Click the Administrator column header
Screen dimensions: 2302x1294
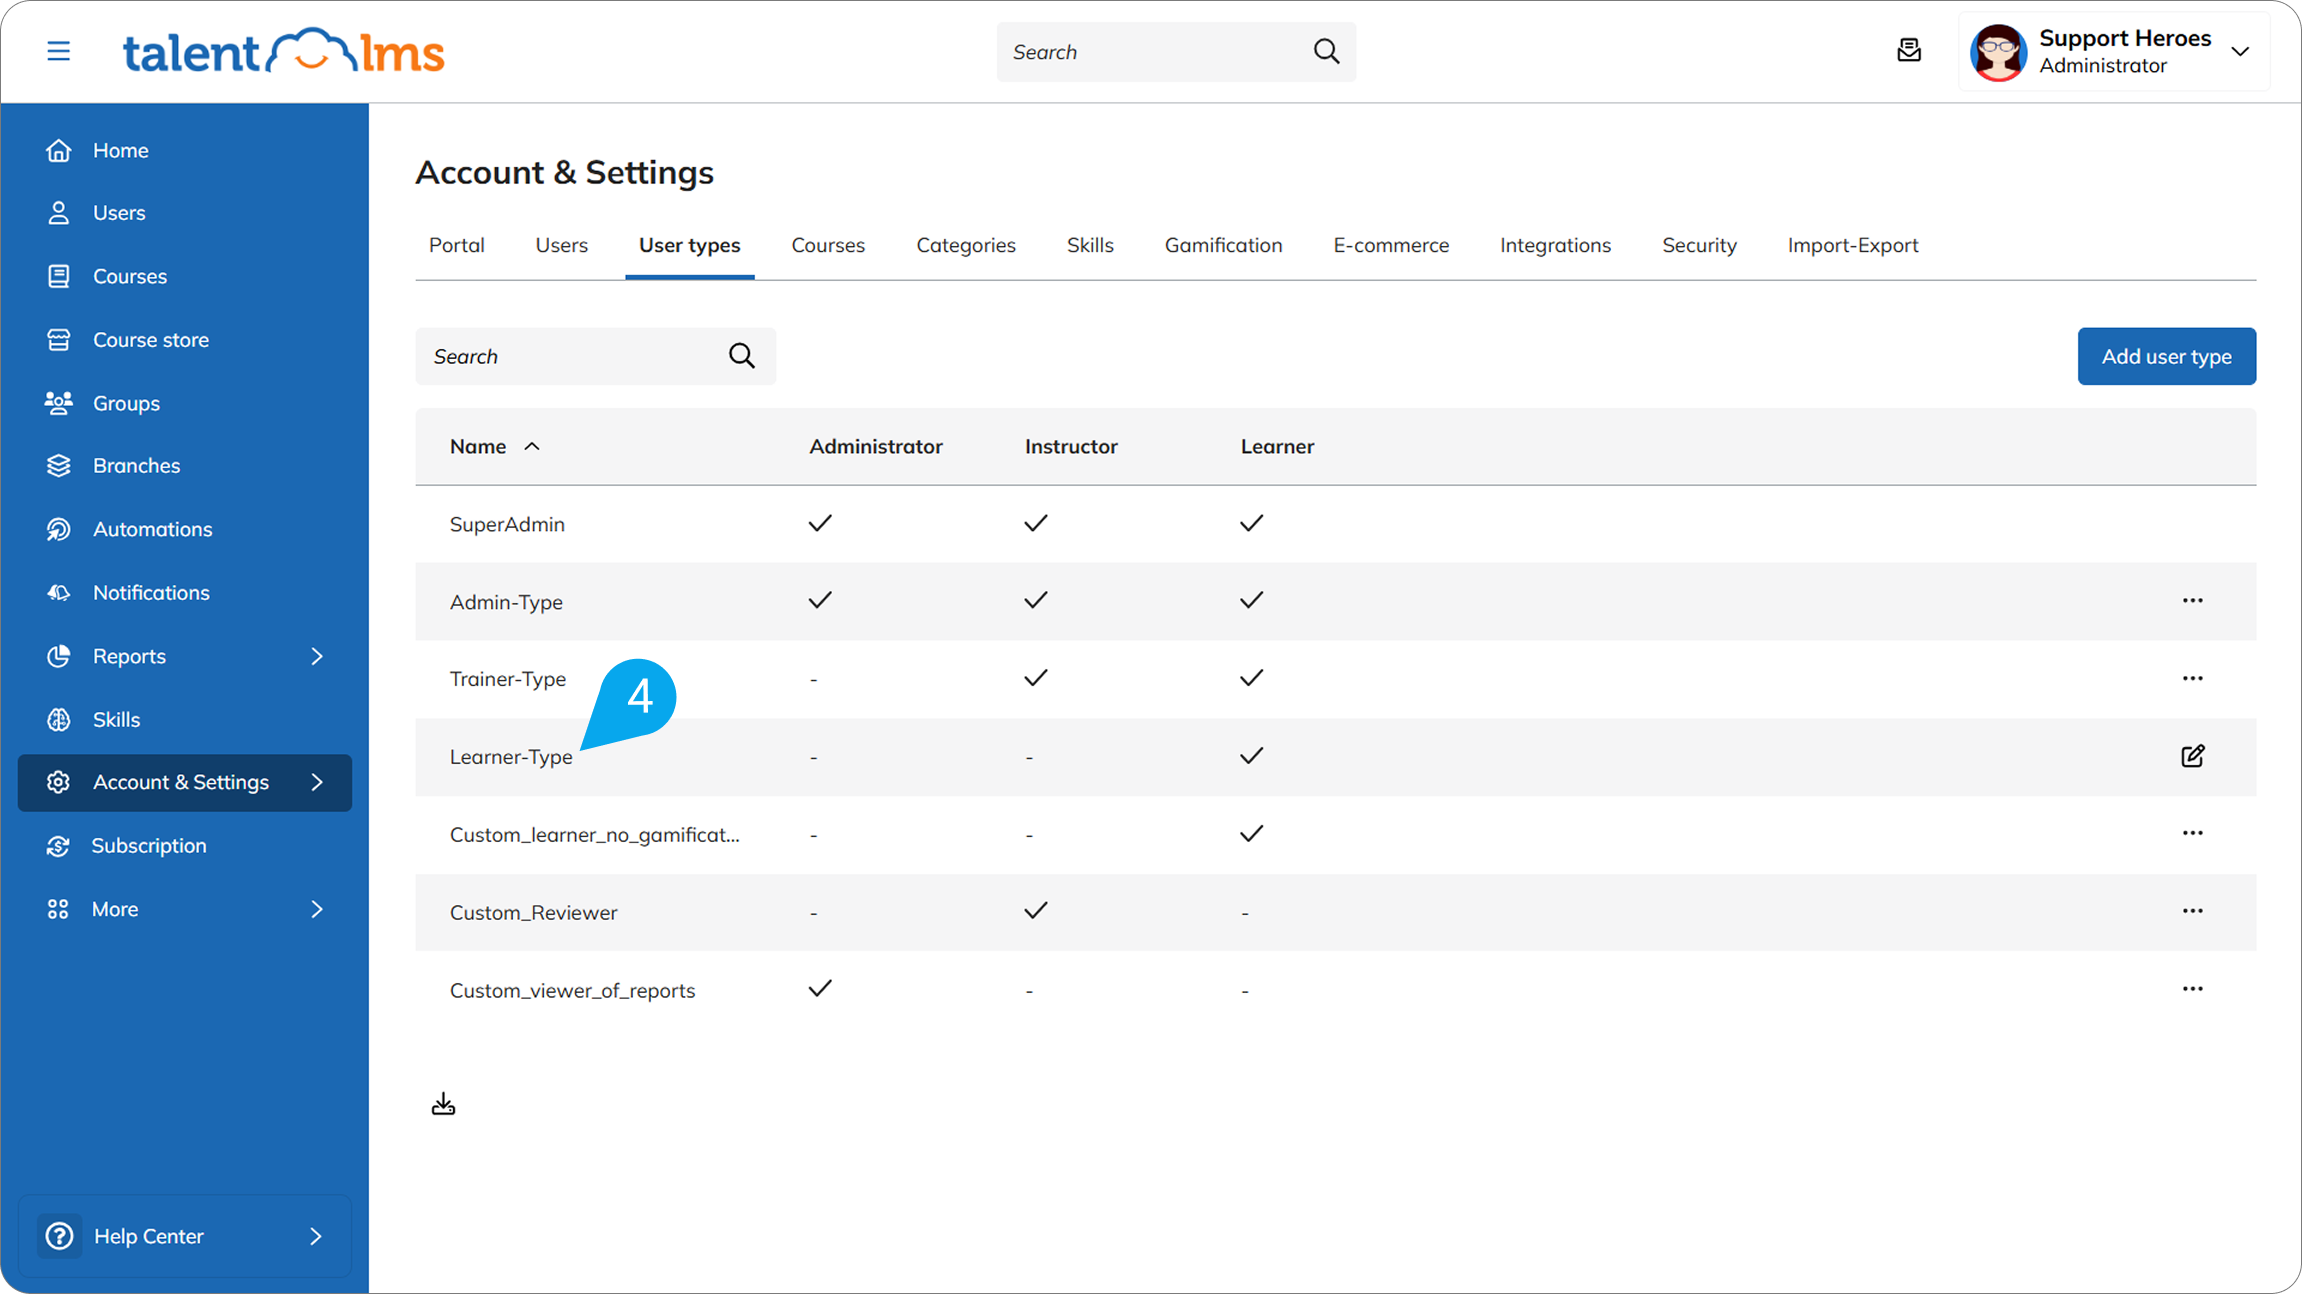[x=875, y=447]
